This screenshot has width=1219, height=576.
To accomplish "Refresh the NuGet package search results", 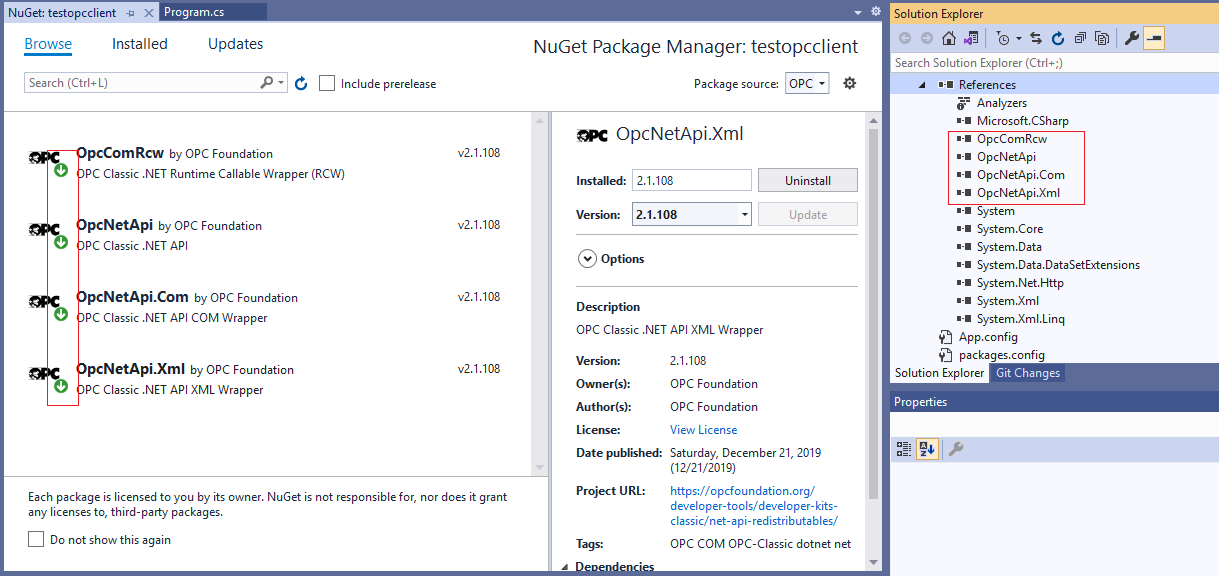I will (x=301, y=83).
